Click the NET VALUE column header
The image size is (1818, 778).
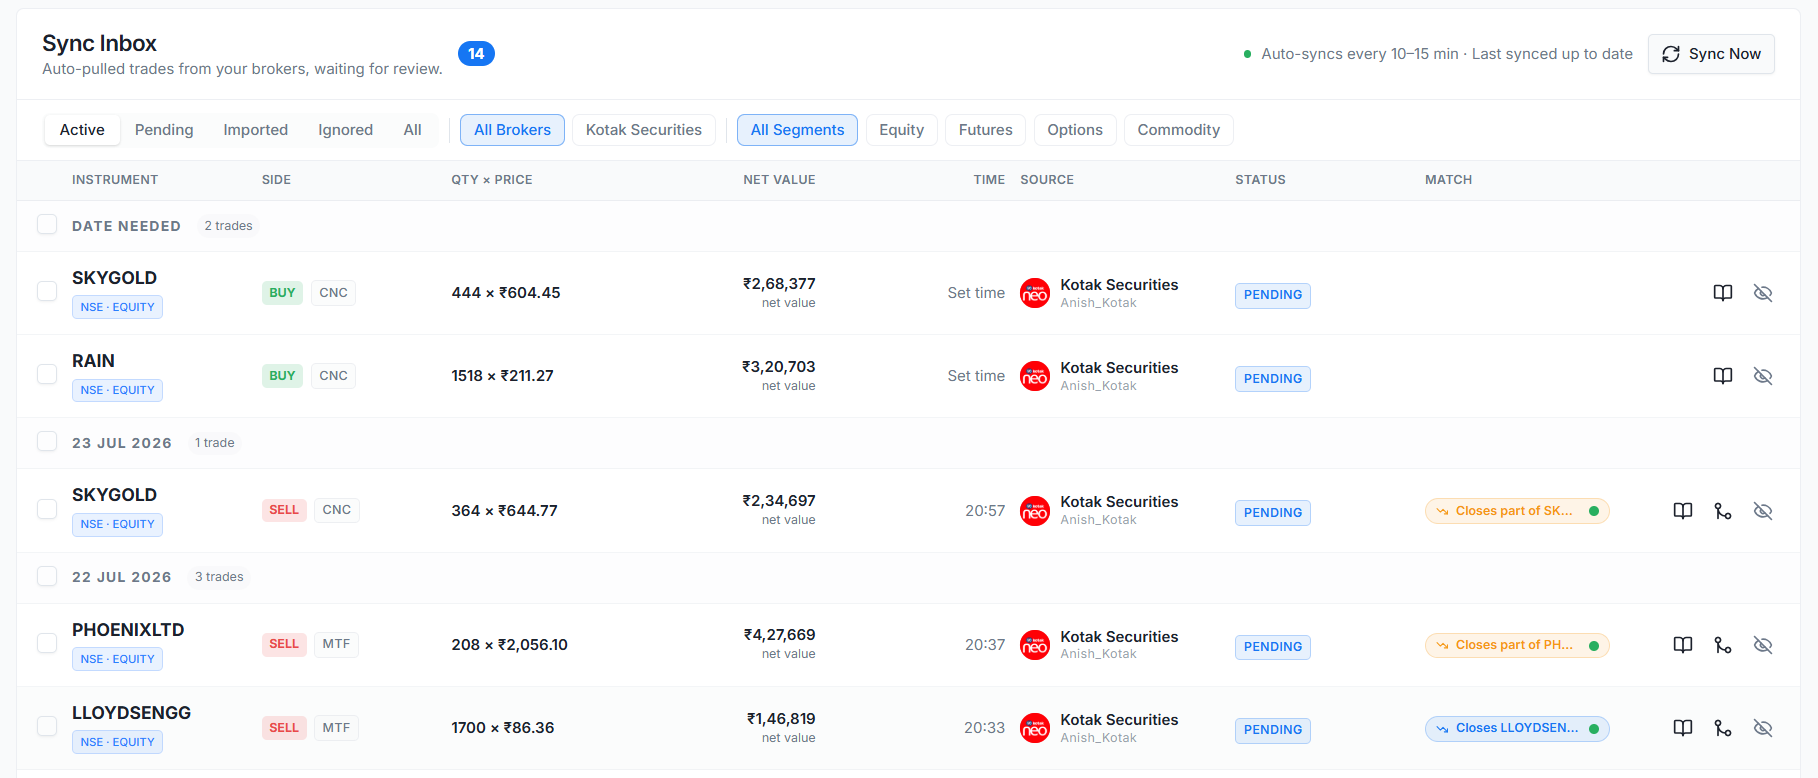pyautogui.click(x=779, y=180)
